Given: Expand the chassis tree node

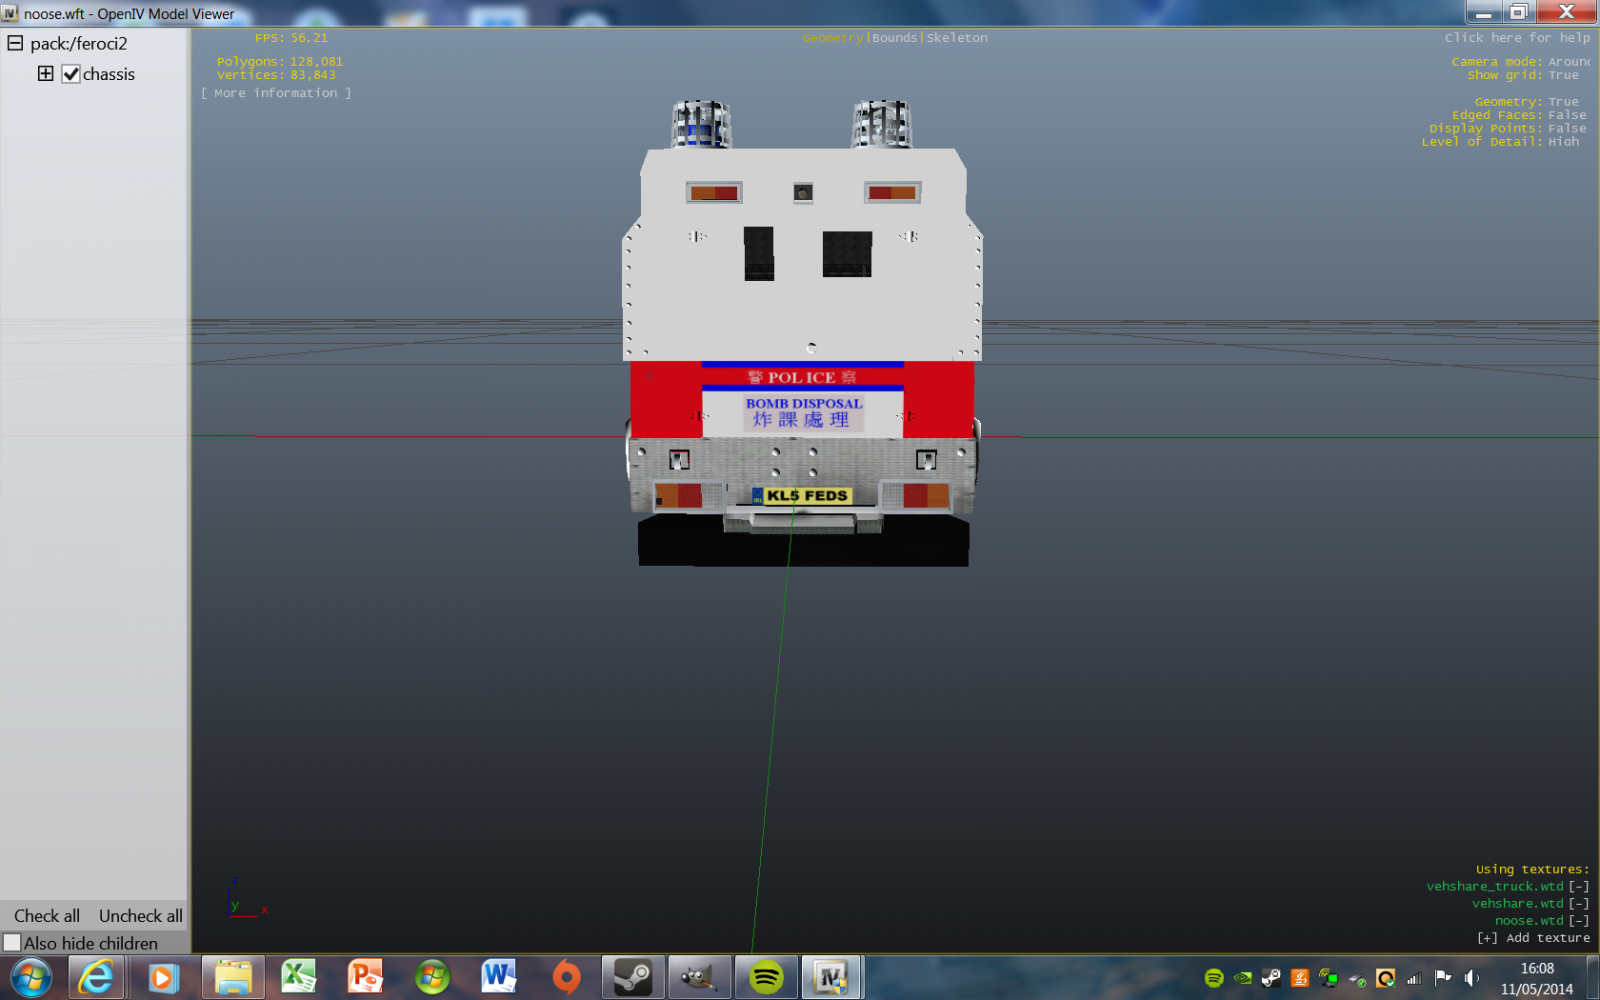Looking at the screenshot, I should [45, 74].
